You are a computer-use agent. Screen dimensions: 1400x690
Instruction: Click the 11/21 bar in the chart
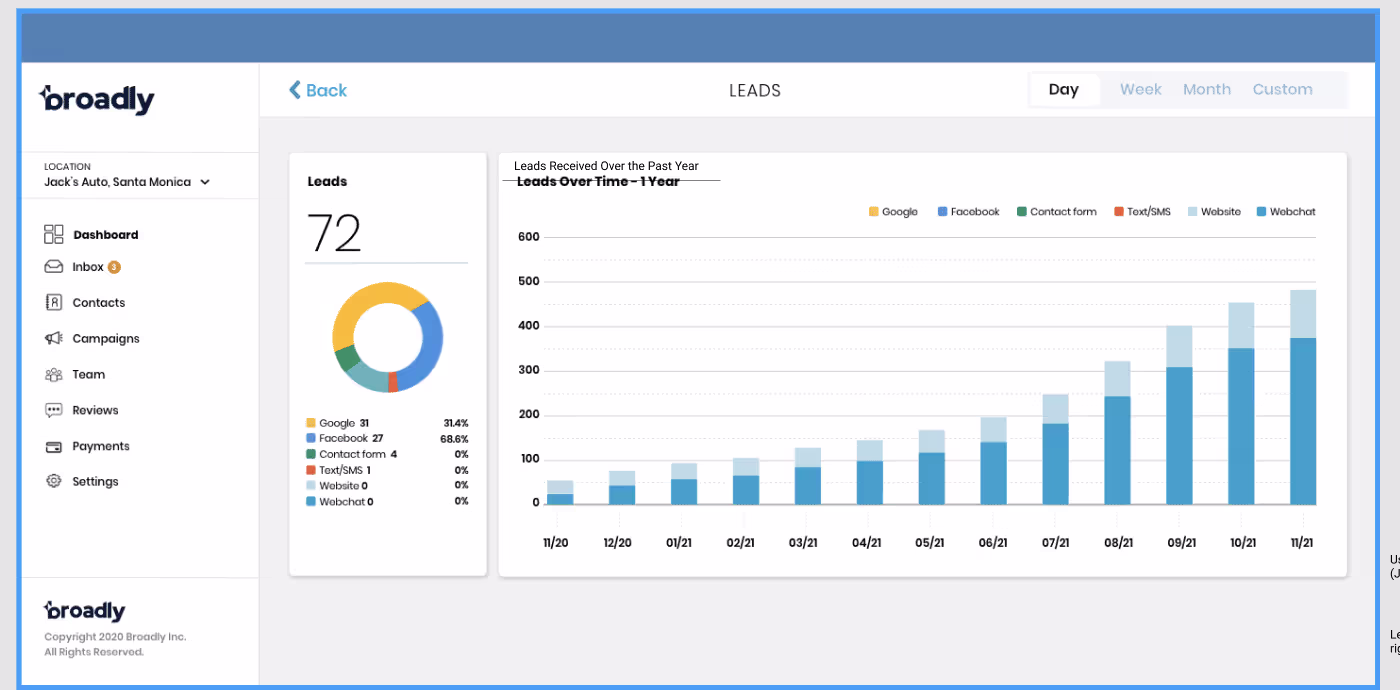click(x=1302, y=420)
